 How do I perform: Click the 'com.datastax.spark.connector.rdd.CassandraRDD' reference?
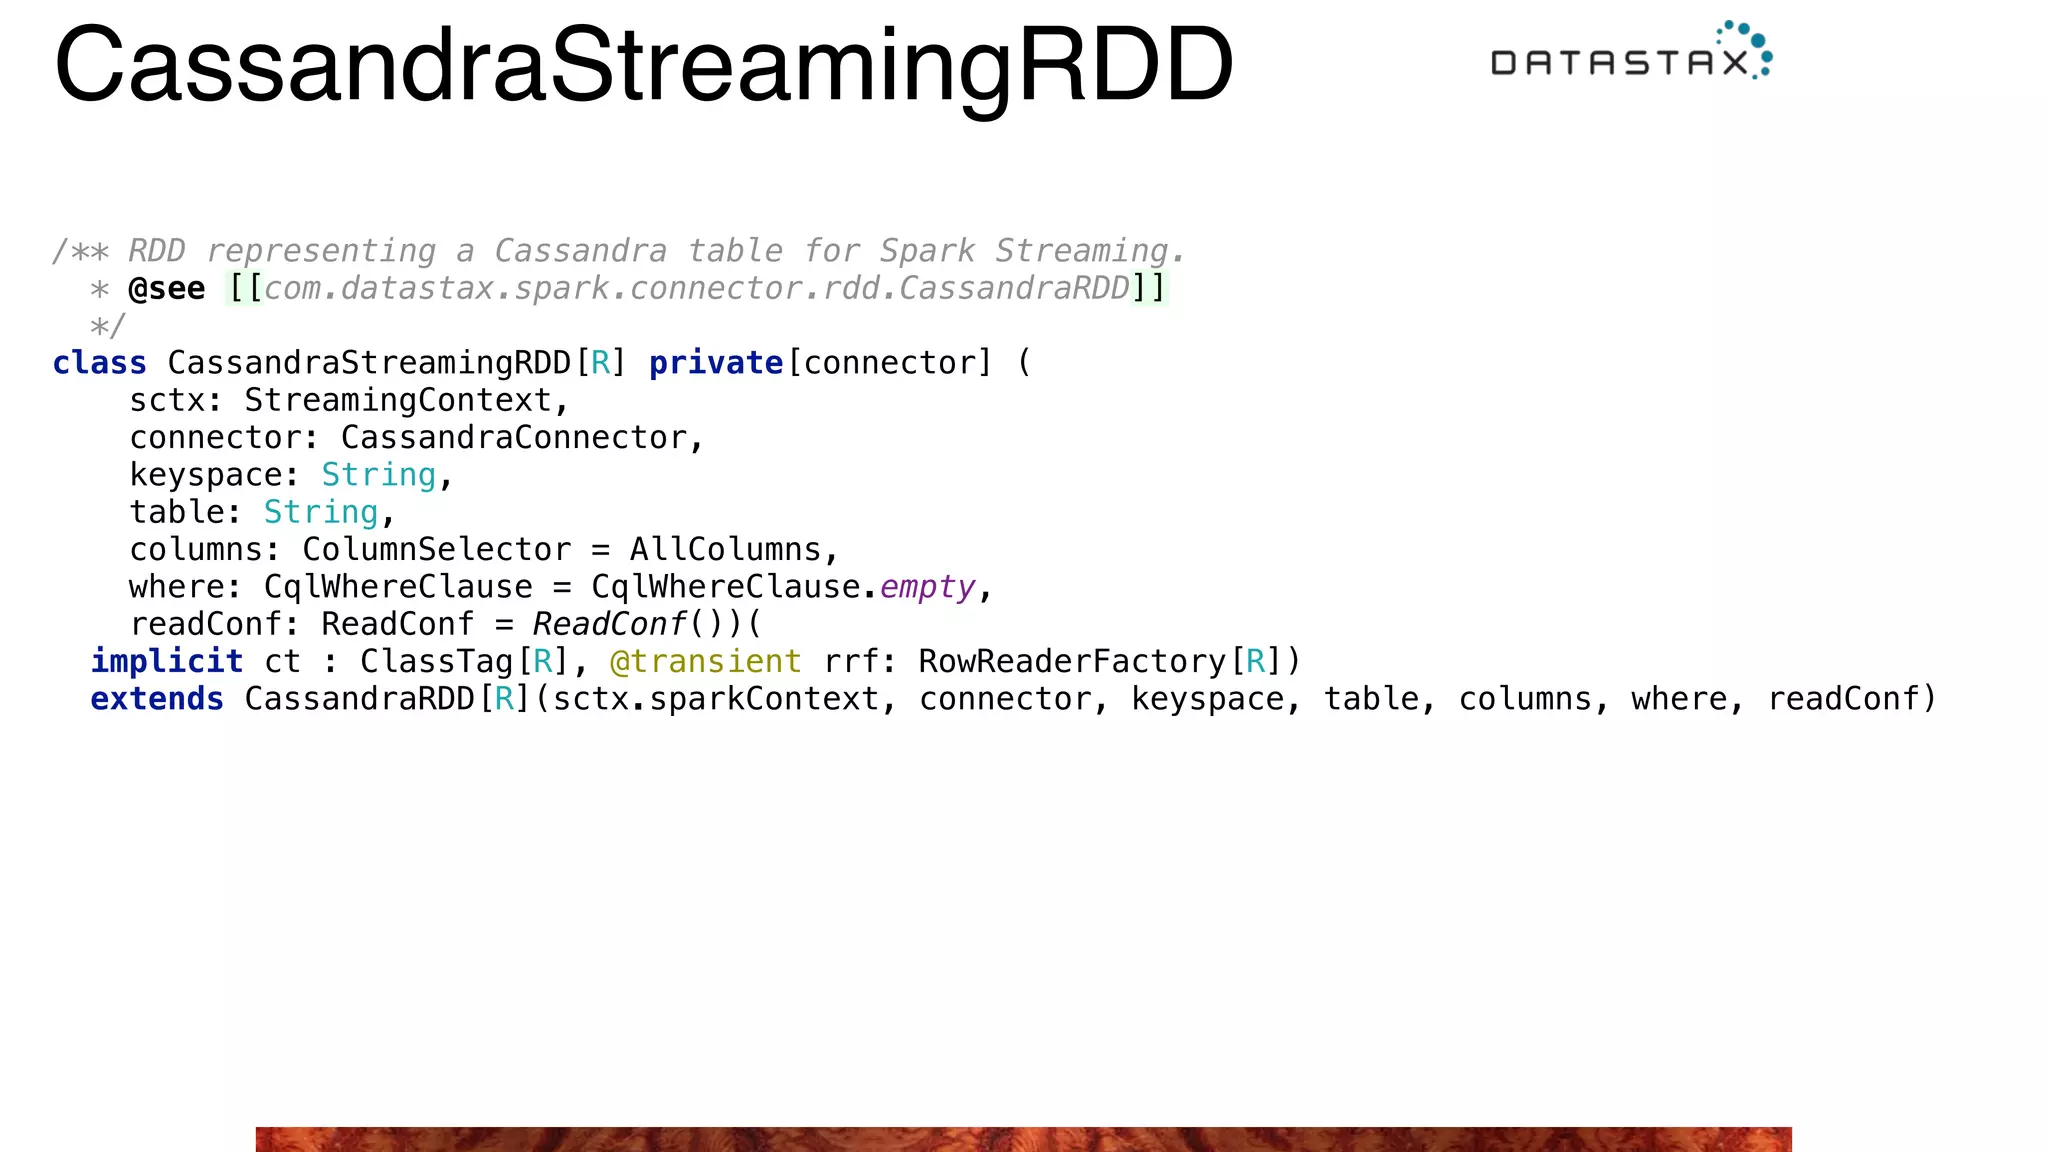(x=697, y=289)
